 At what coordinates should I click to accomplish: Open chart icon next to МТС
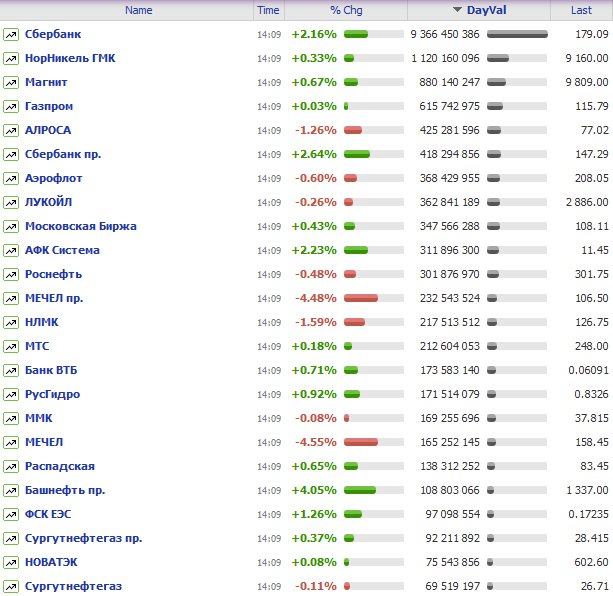[x=11, y=346]
